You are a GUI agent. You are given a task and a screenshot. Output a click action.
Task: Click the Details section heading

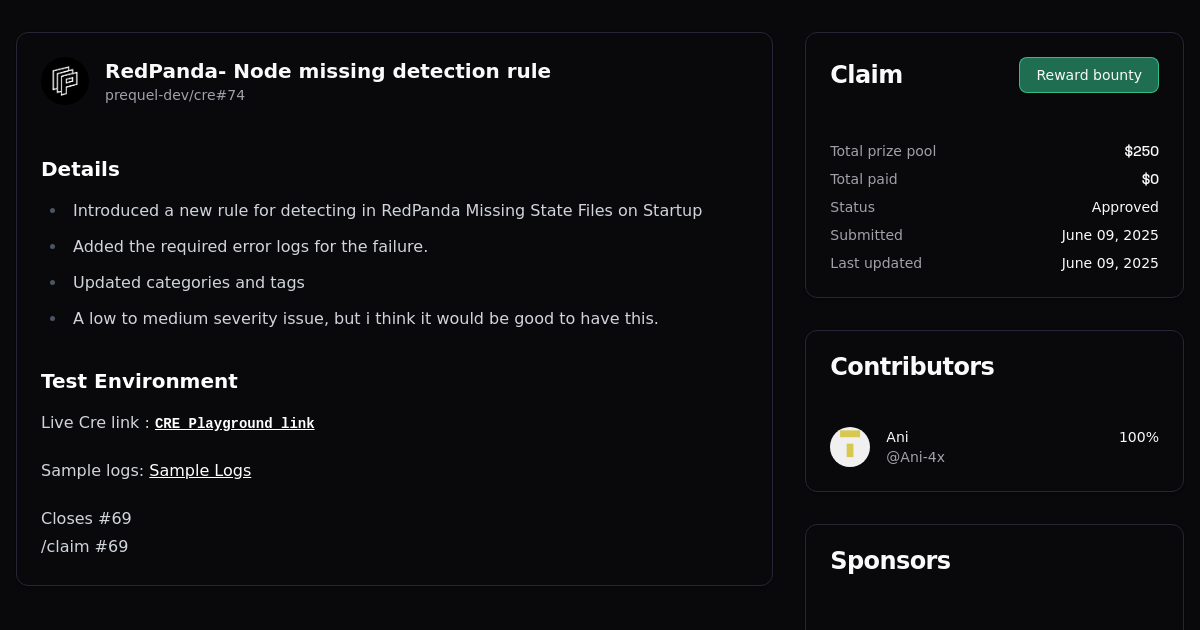coord(80,169)
